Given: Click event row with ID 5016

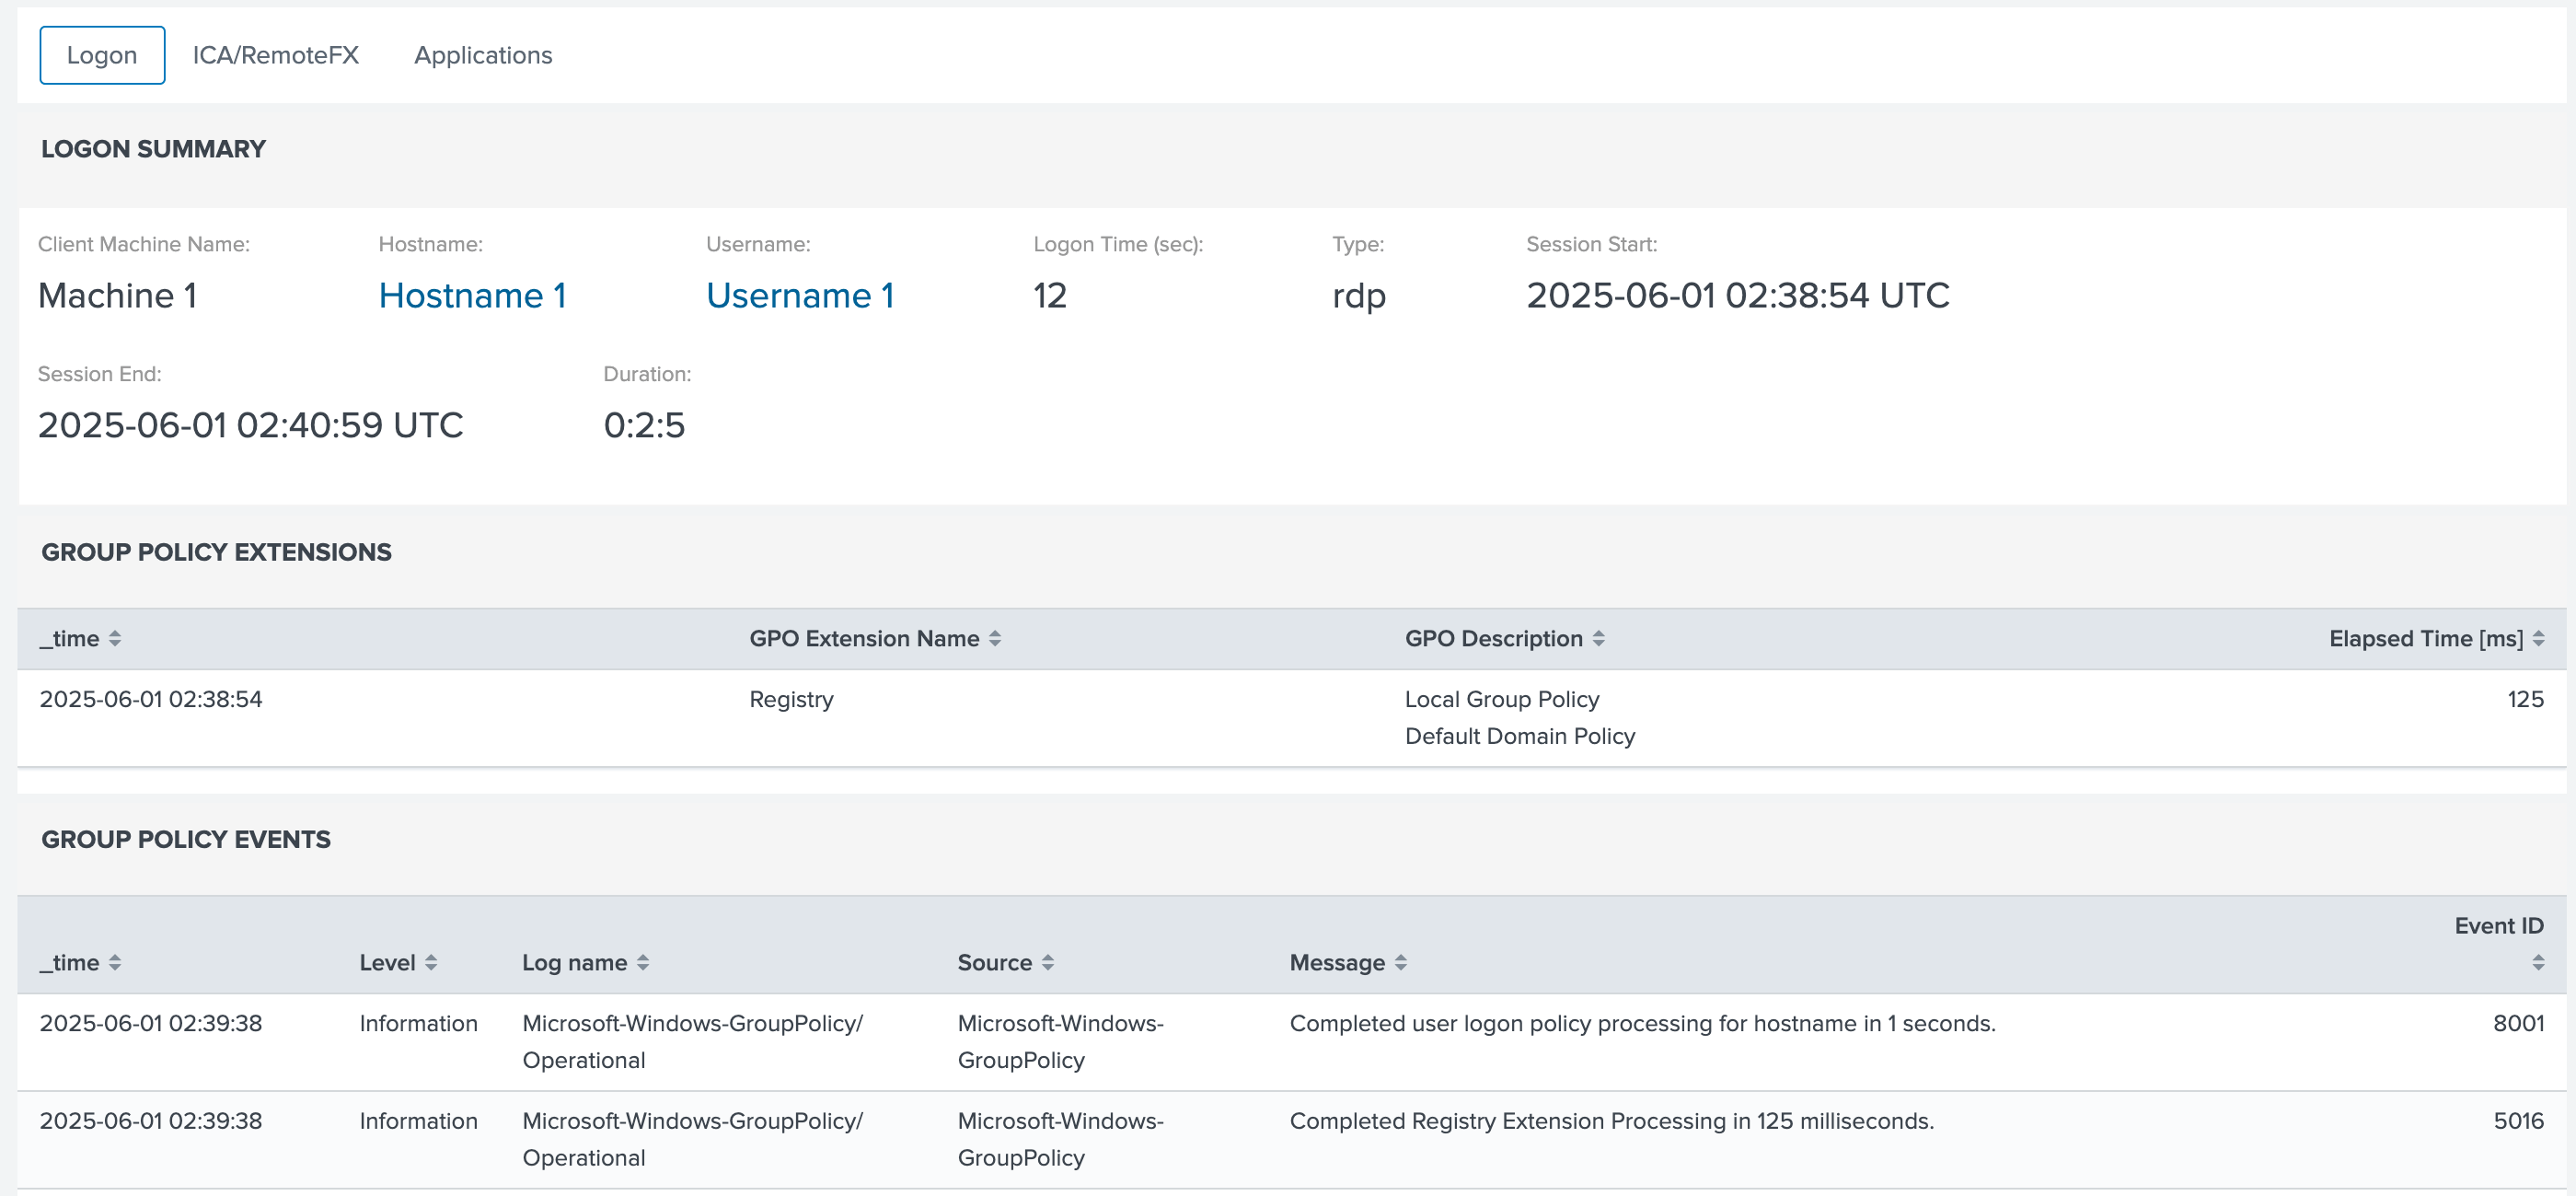Looking at the screenshot, I should [x=2517, y=1121].
